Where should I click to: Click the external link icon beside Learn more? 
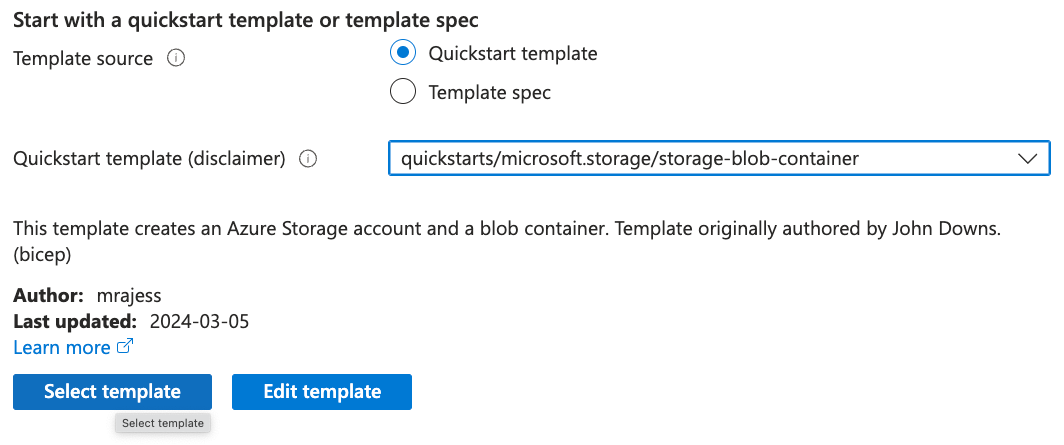pos(125,347)
